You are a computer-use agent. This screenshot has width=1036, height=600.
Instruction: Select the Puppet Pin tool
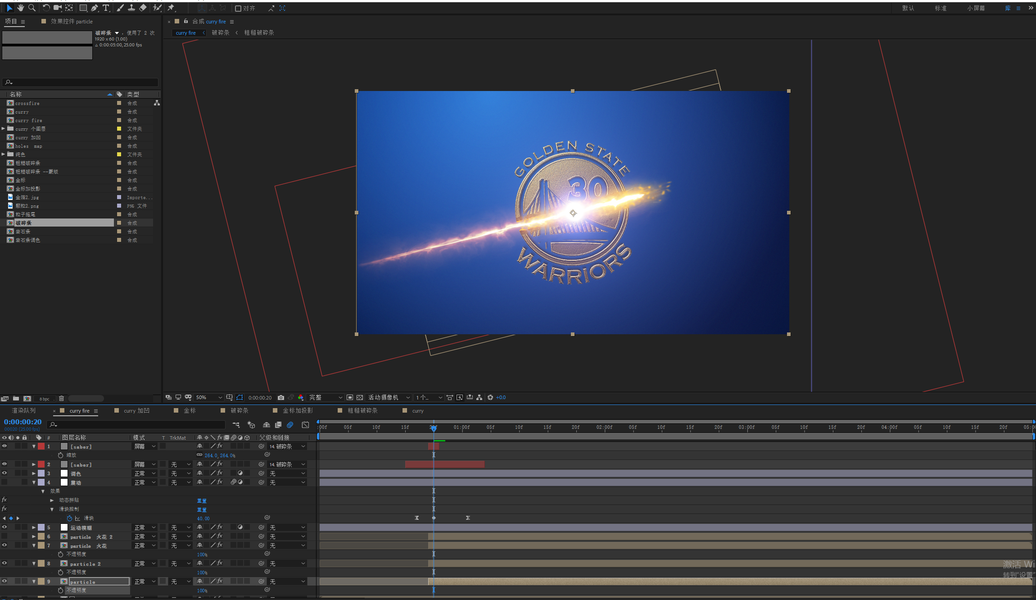171,8
